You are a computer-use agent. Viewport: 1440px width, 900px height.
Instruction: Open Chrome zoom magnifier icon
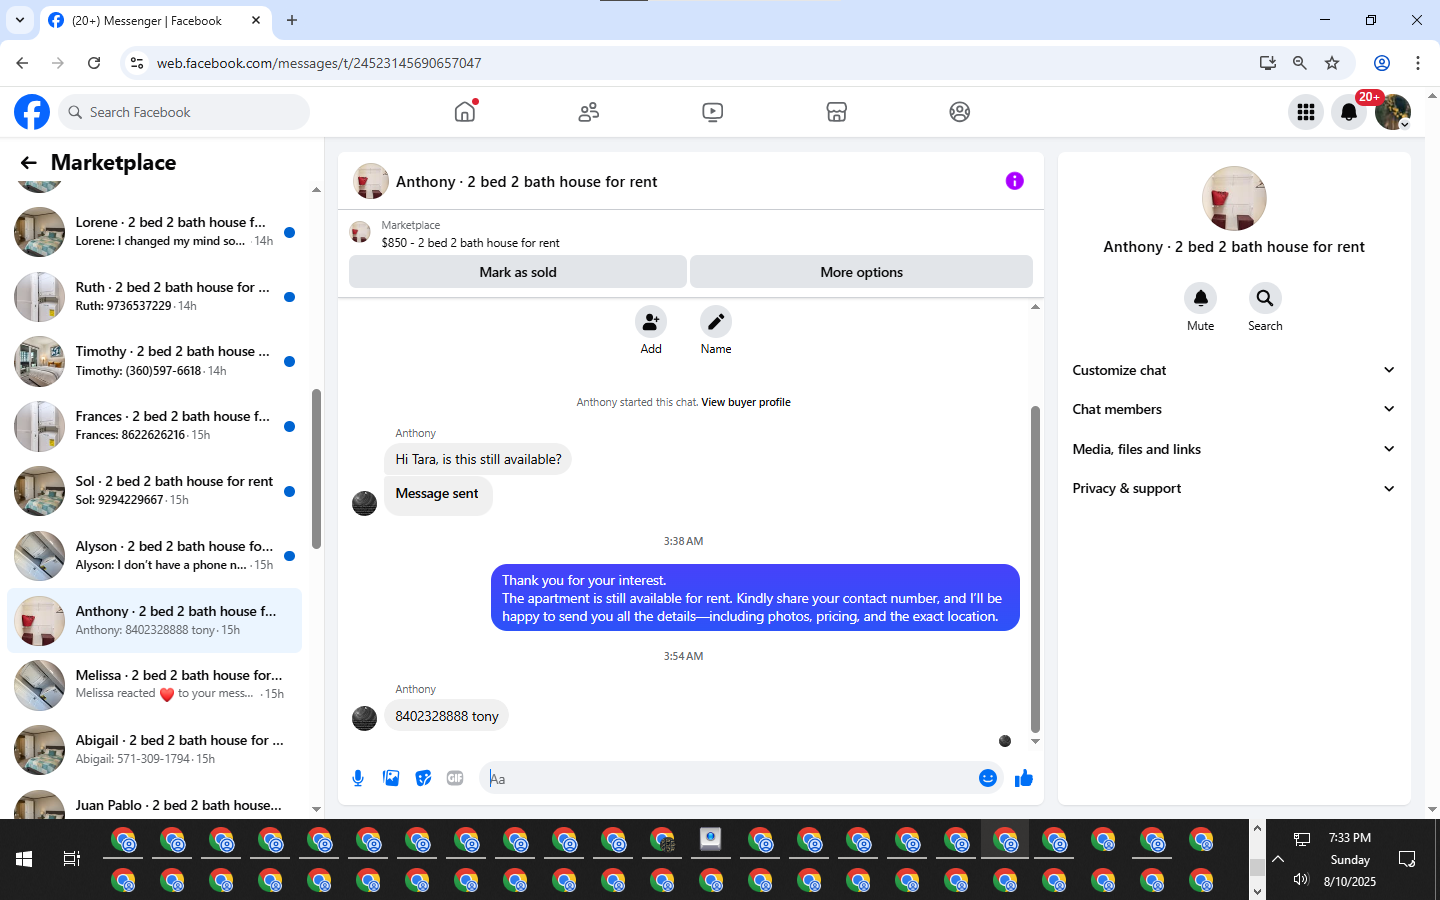1300,63
